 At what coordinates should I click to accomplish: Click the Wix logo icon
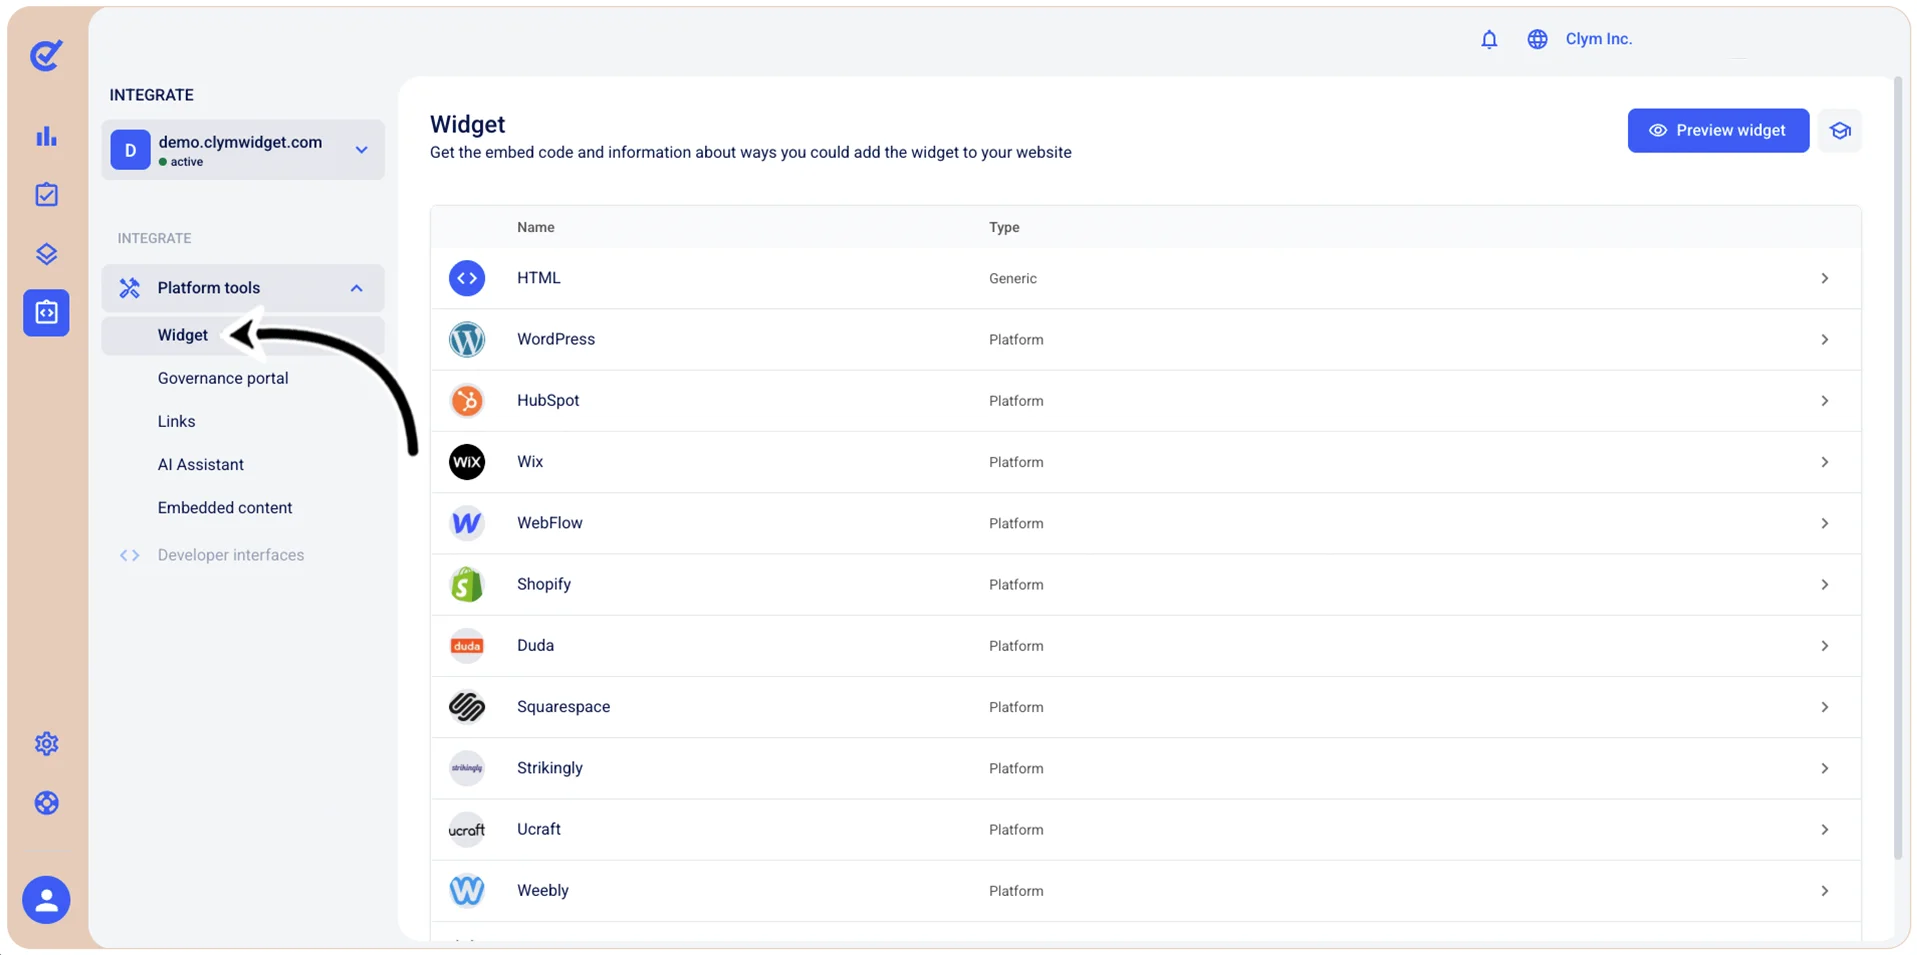(467, 462)
